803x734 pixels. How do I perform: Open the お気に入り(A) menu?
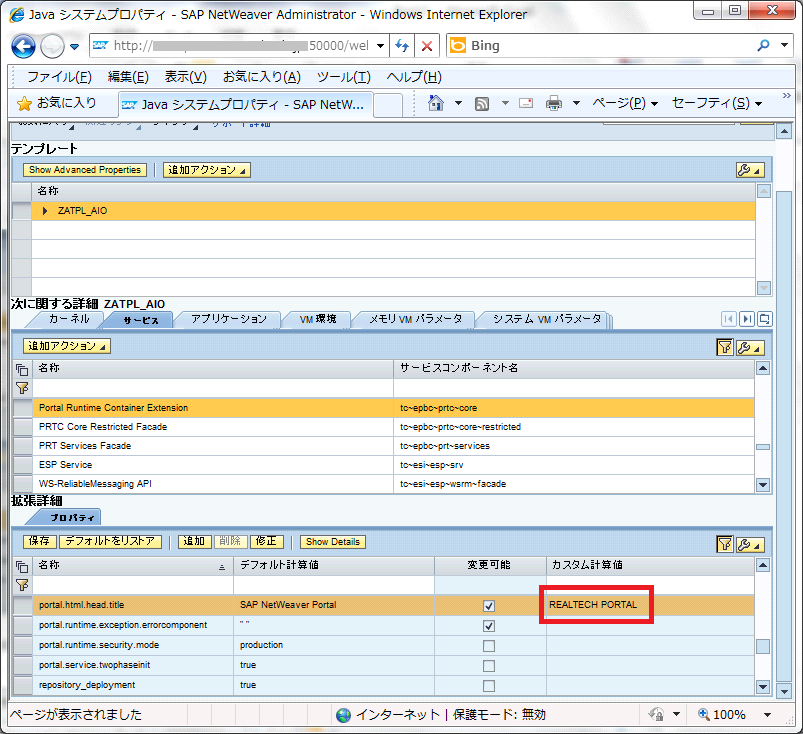[x=262, y=77]
